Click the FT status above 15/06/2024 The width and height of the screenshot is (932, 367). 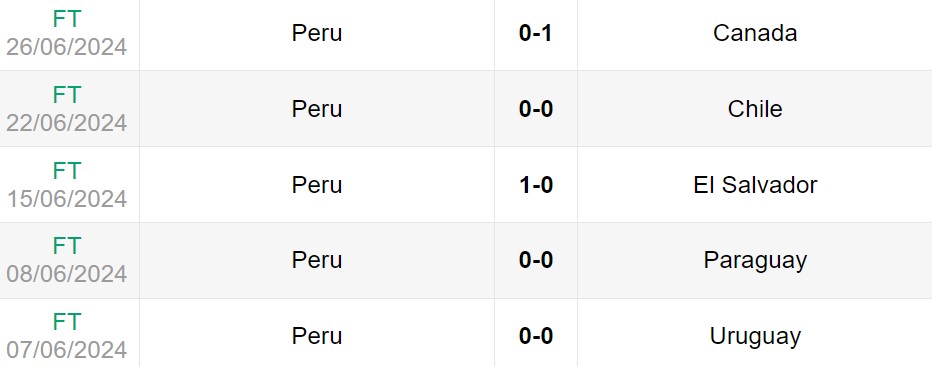coord(67,171)
